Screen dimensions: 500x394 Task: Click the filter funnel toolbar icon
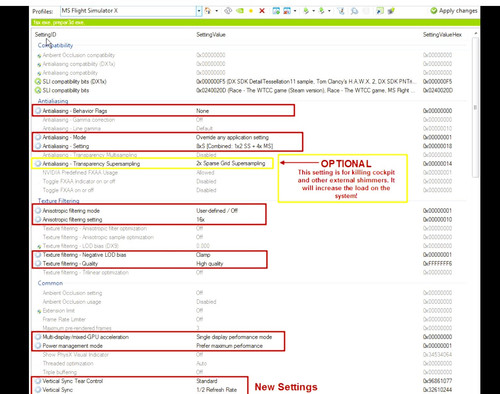(341, 11)
